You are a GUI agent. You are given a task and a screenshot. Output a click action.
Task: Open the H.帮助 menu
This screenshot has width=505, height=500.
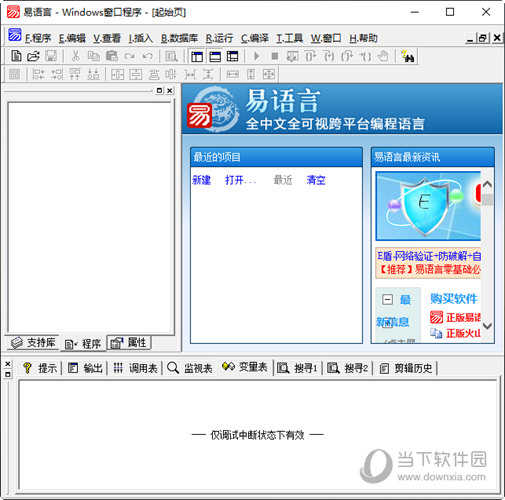(363, 38)
